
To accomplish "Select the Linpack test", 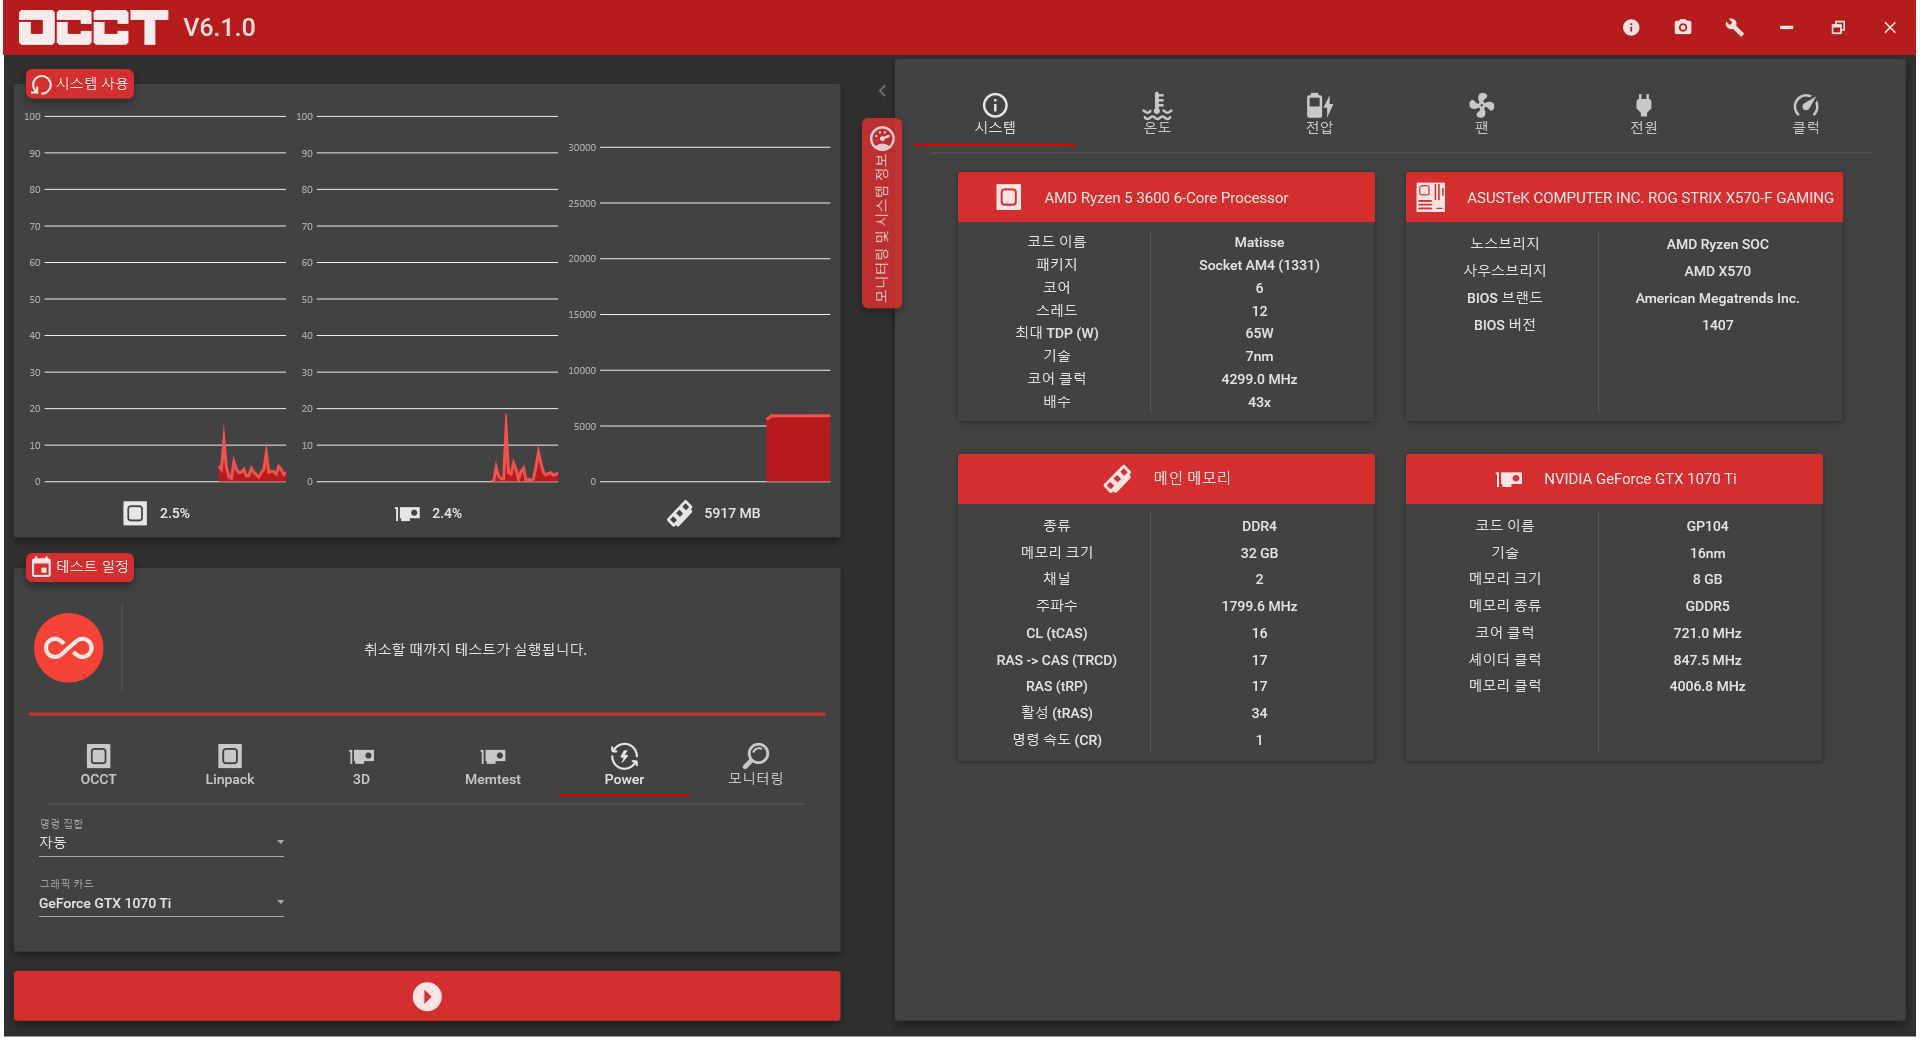I will click(230, 765).
